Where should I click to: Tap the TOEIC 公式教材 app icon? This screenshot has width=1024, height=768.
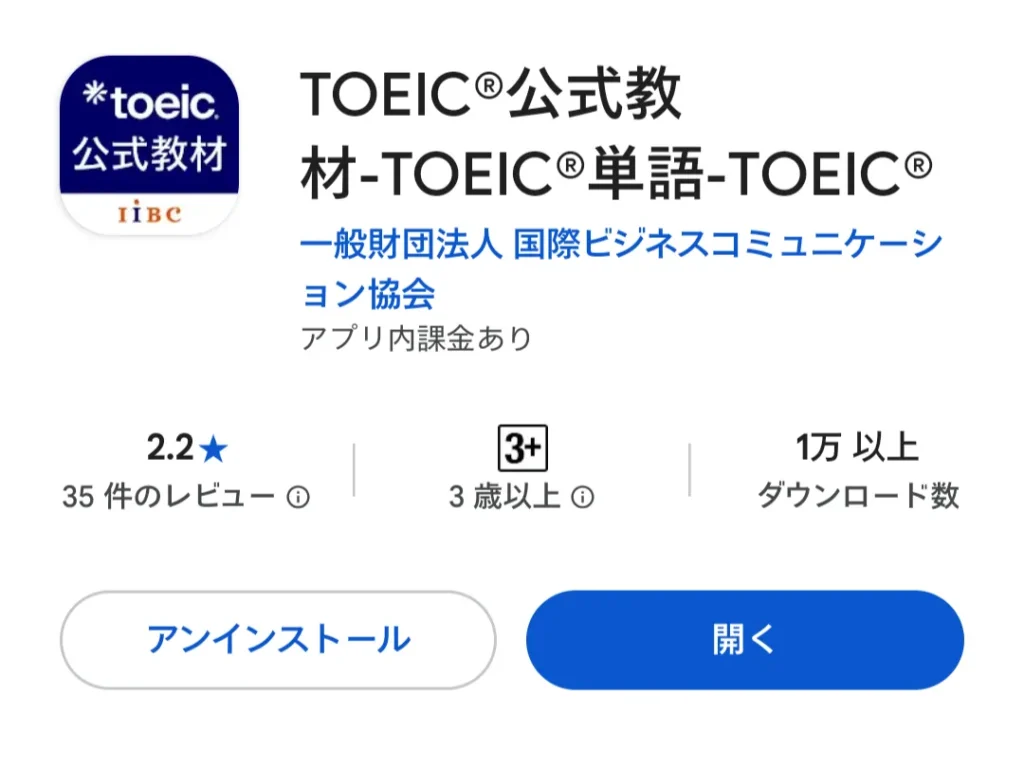149,145
